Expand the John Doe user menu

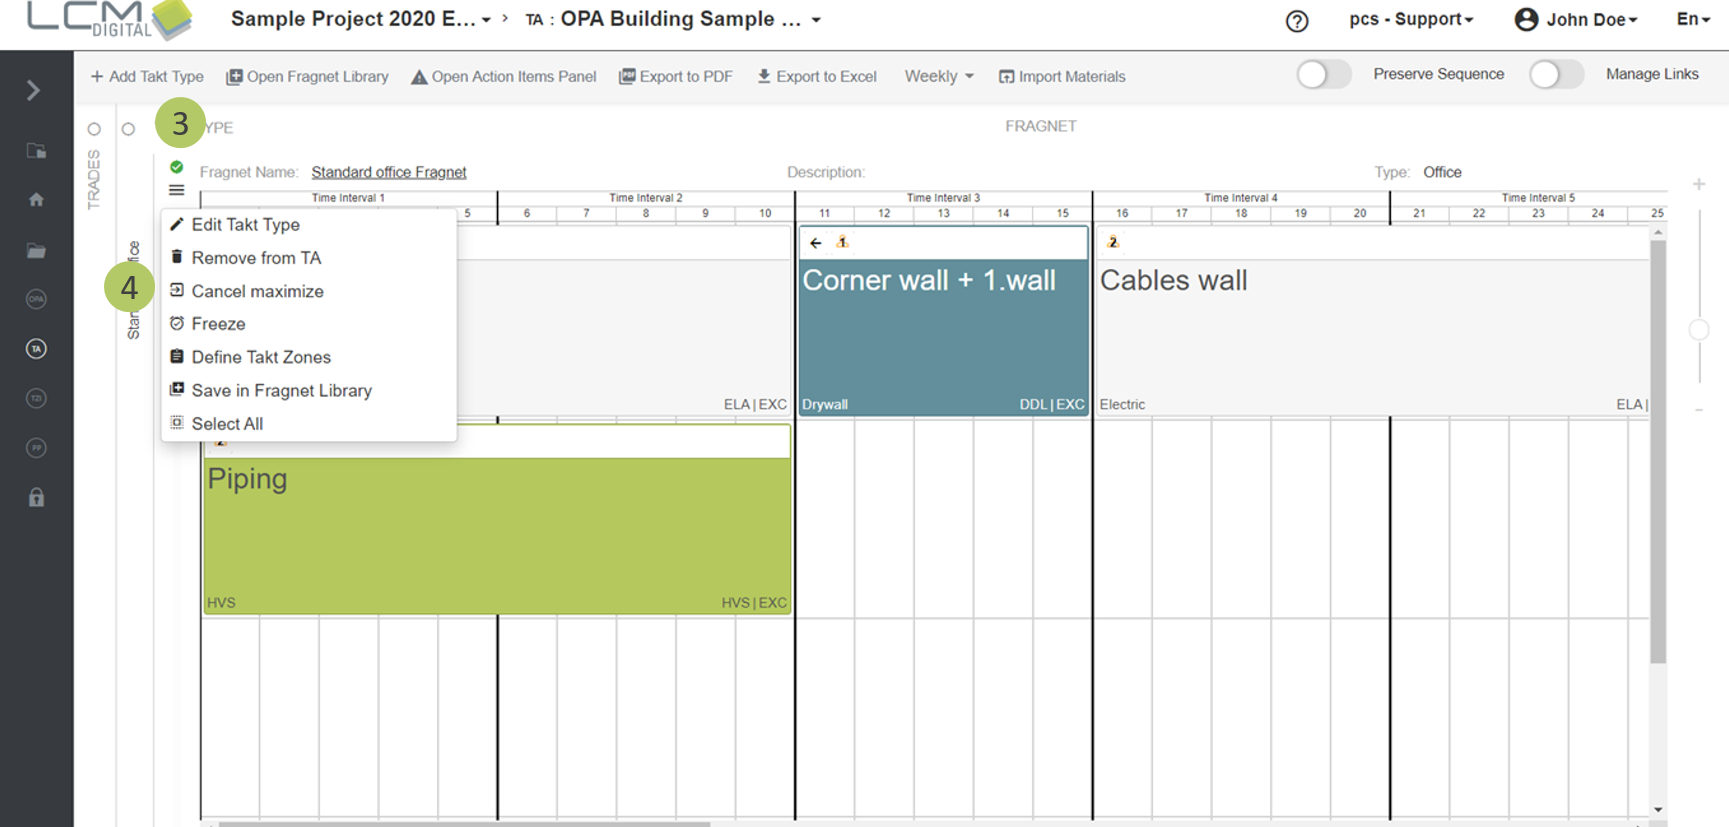tap(1576, 20)
